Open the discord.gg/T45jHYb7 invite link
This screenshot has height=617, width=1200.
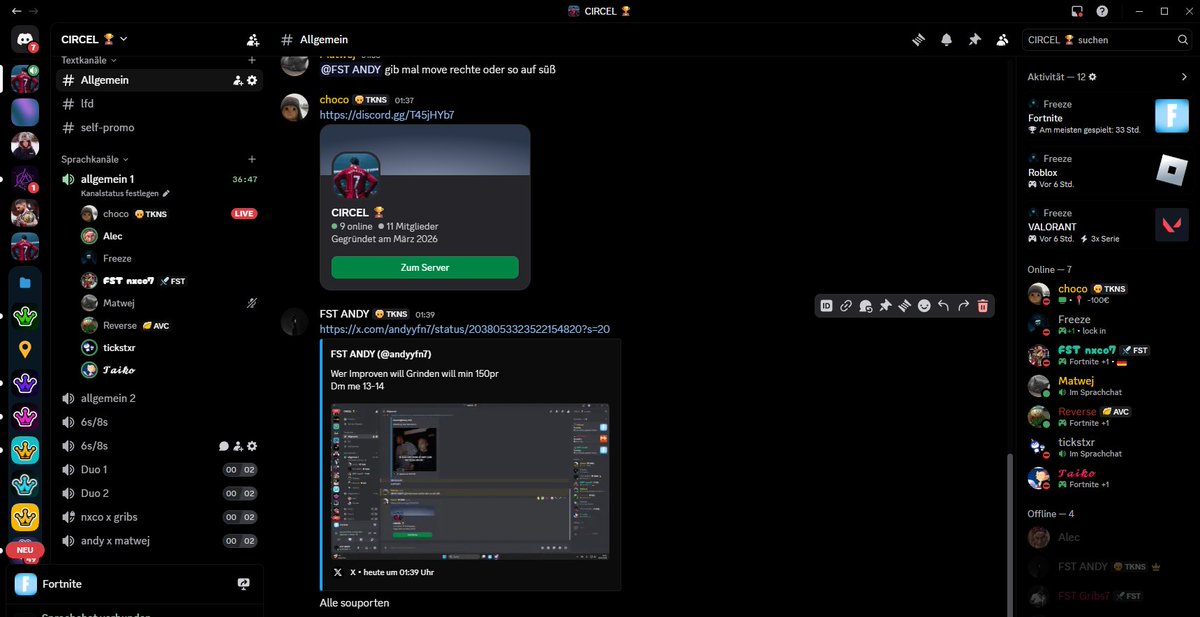point(387,115)
